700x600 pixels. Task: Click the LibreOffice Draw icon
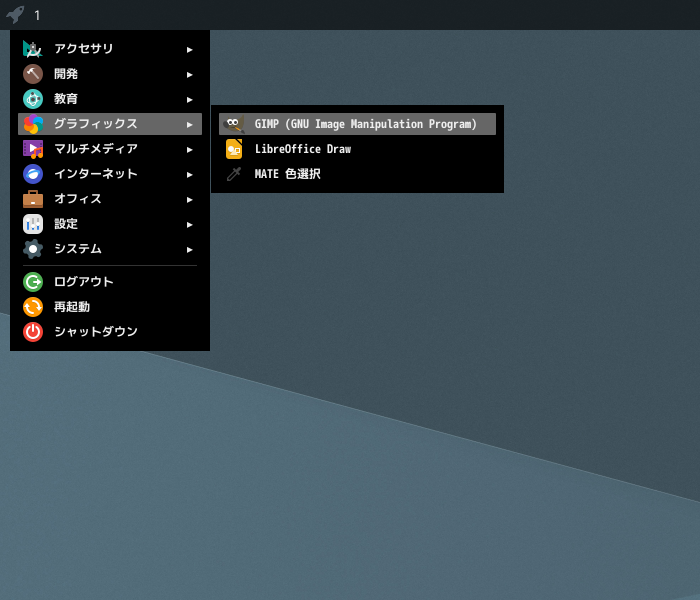point(234,149)
